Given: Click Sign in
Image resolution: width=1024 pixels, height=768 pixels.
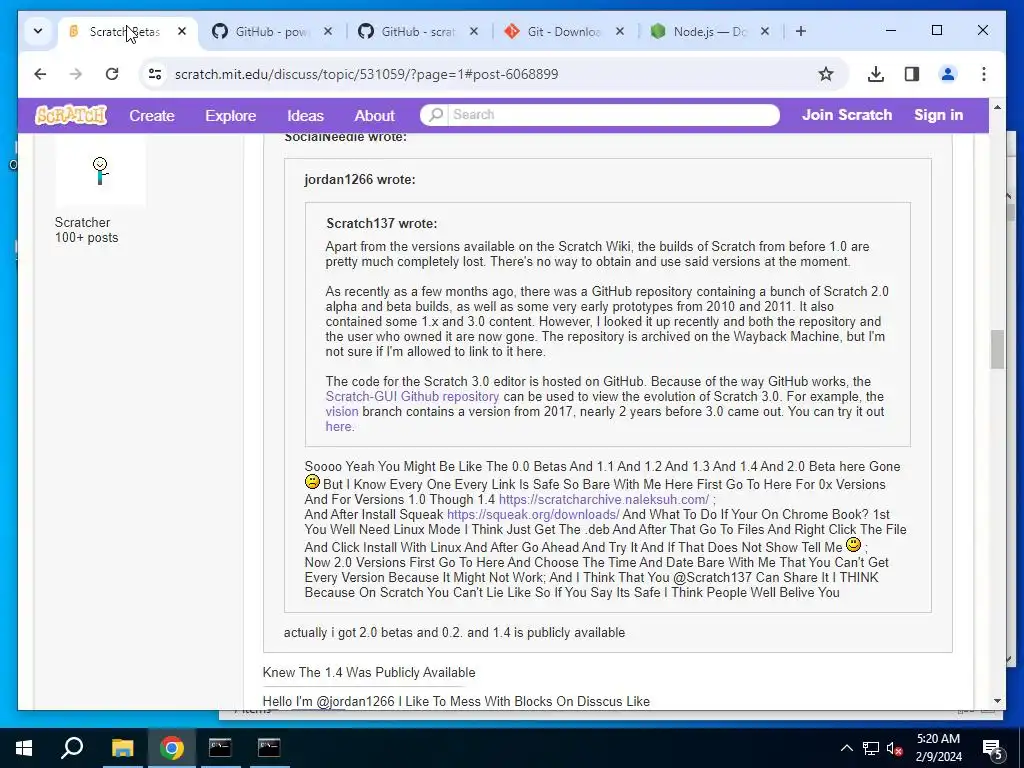Looking at the screenshot, I should 938,115.
